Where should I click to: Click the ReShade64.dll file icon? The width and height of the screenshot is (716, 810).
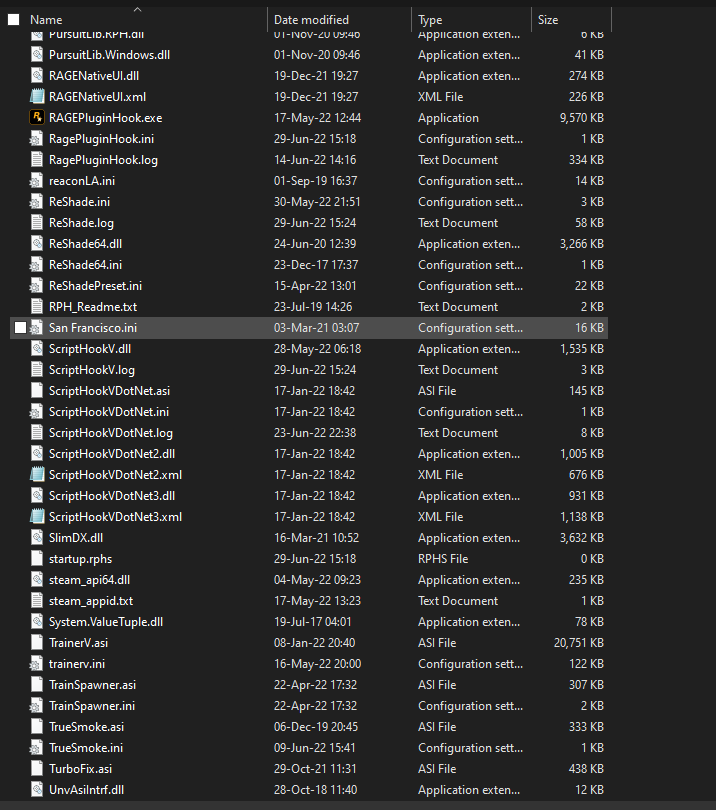tap(37, 244)
